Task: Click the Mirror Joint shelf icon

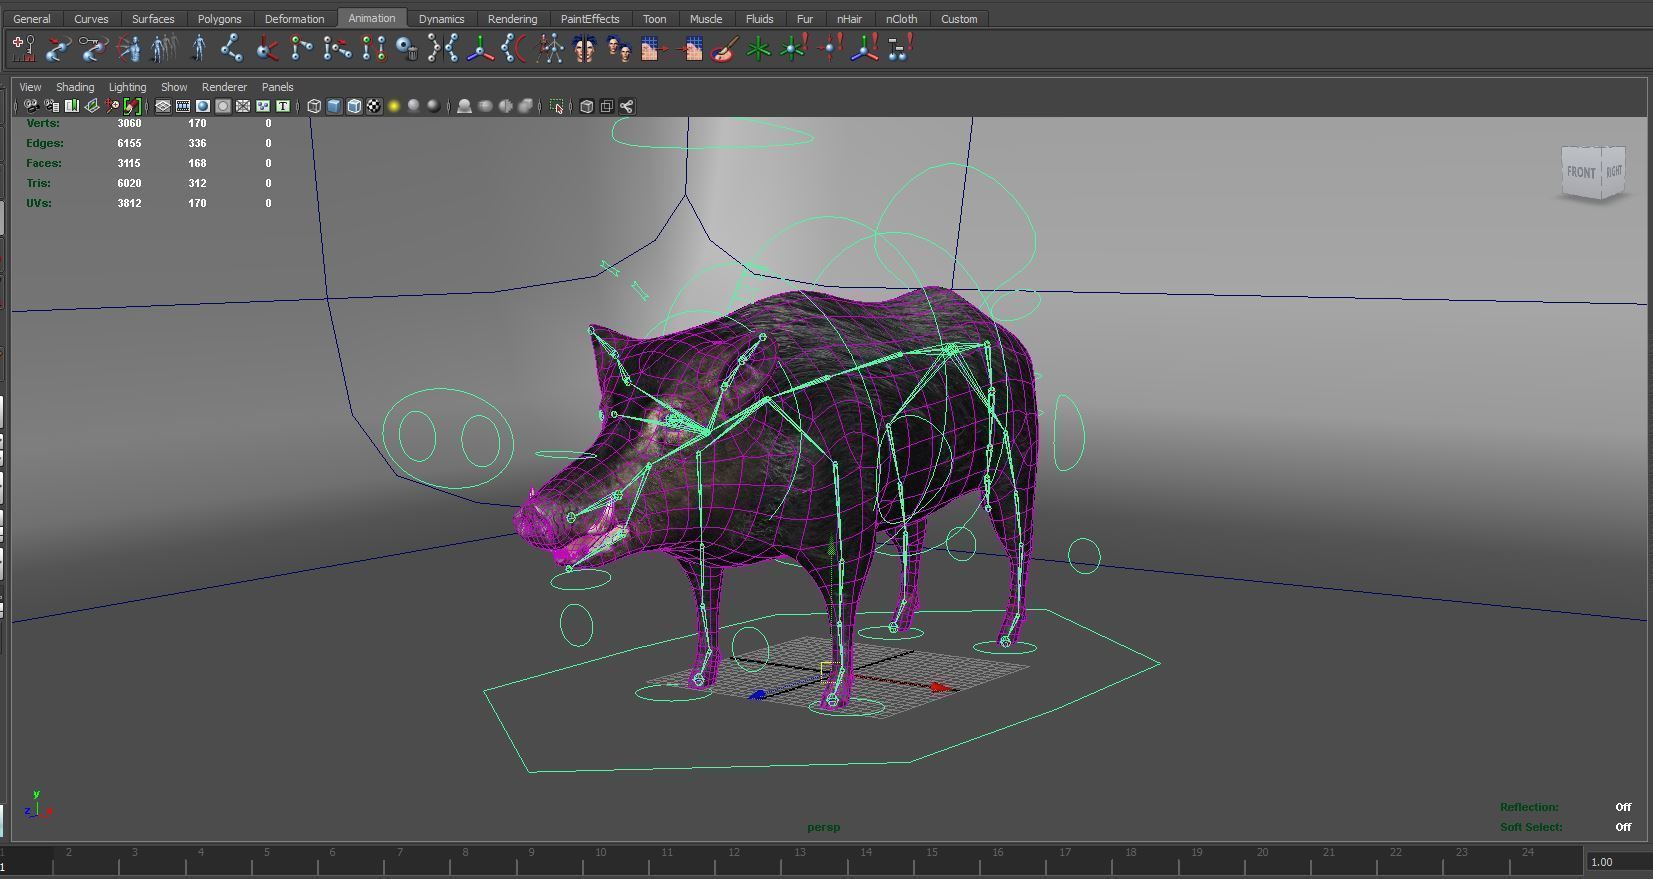Action: tap(443, 48)
